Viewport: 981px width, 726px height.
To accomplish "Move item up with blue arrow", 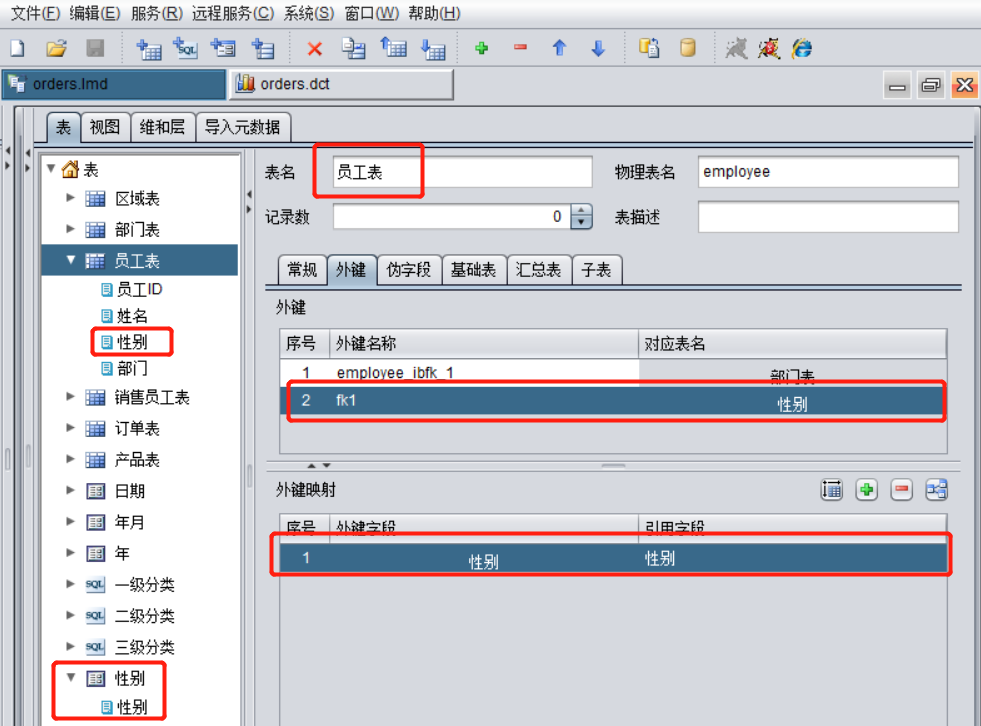I will coord(559,48).
